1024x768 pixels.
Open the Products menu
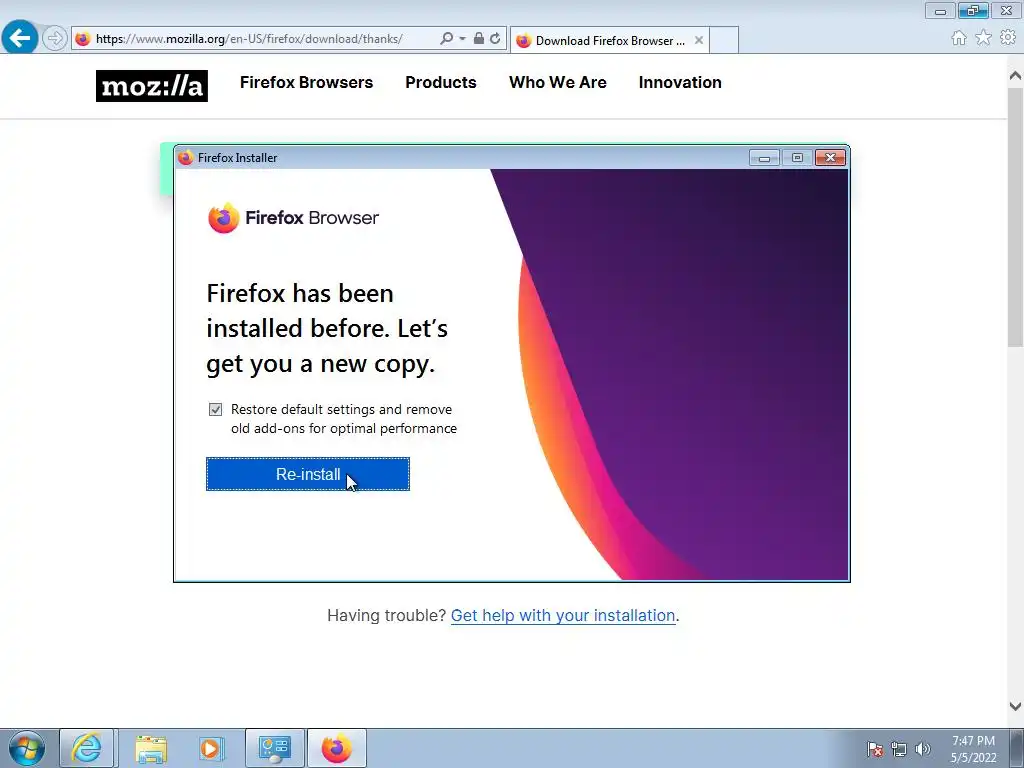[441, 82]
